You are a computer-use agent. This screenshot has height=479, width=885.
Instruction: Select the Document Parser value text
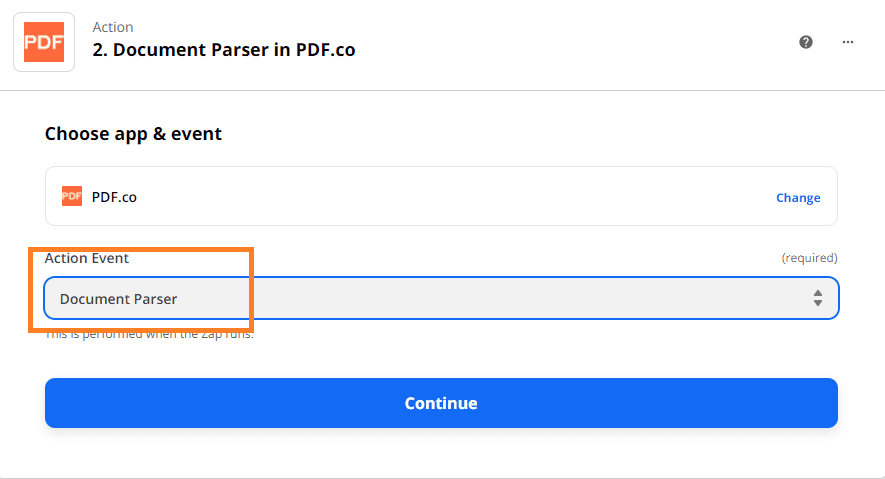pyautogui.click(x=118, y=299)
